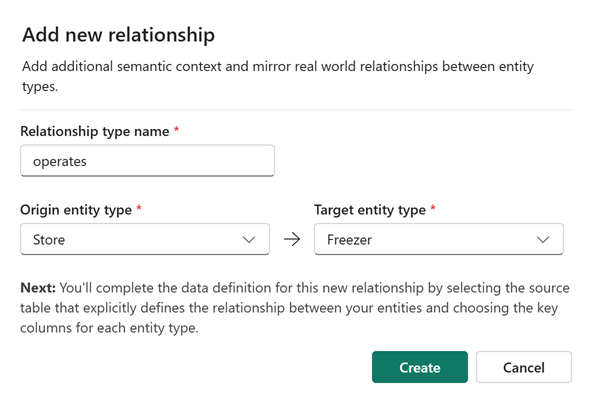593x406 pixels.
Task: Click the red asterisk beside Origin entity type
Action: pyautogui.click(x=139, y=208)
